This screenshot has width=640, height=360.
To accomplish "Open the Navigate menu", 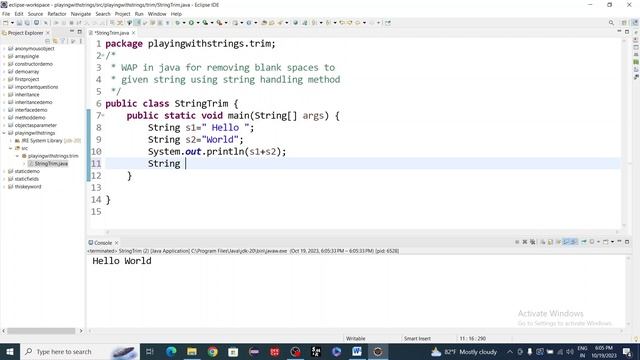I will point(81,14).
